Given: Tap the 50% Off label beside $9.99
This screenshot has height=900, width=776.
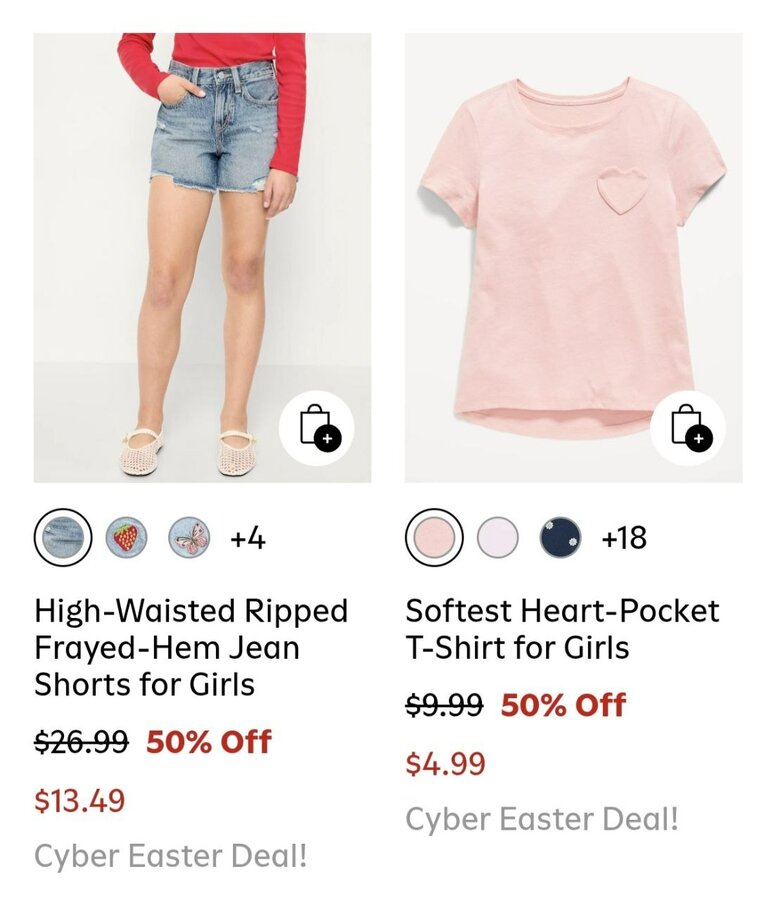Looking at the screenshot, I should [x=563, y=705].
